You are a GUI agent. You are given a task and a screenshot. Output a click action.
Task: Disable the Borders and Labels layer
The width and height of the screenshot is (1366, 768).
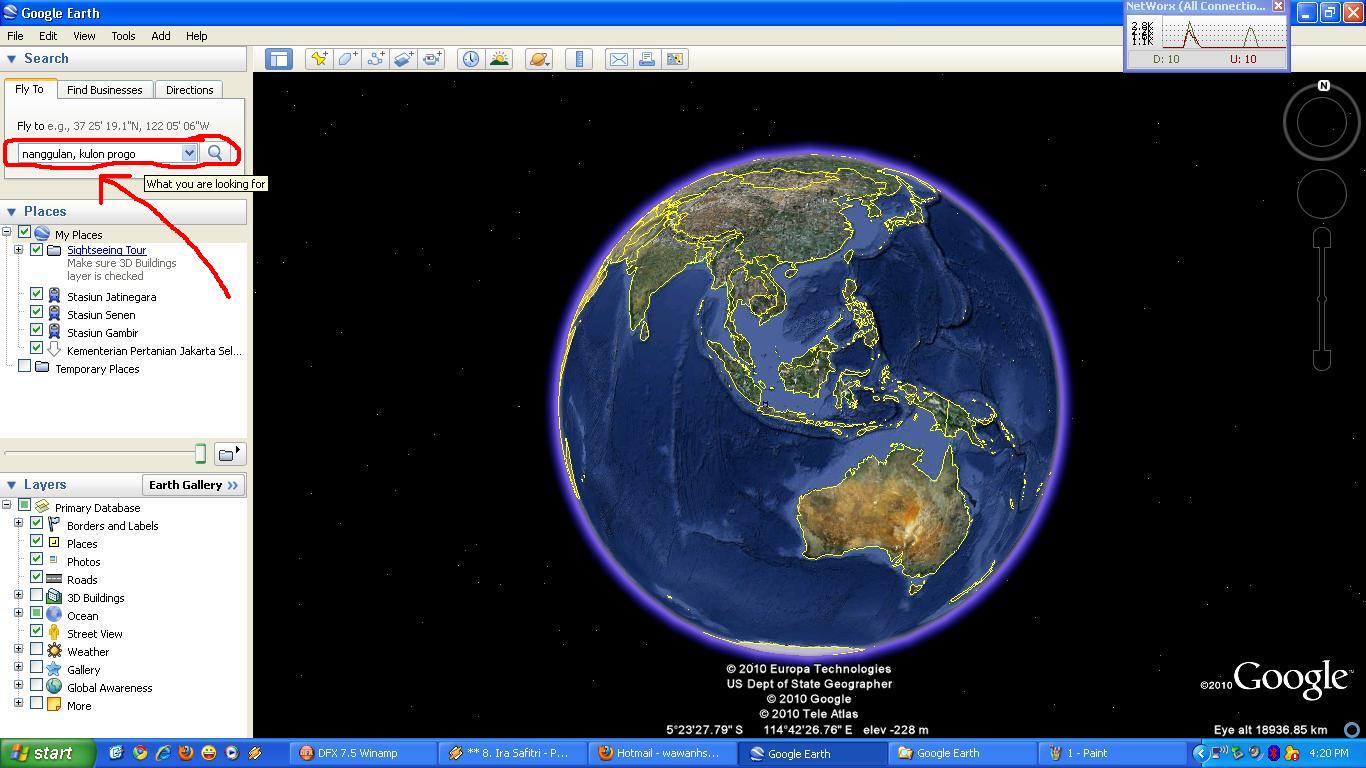(x=37, y=524)
